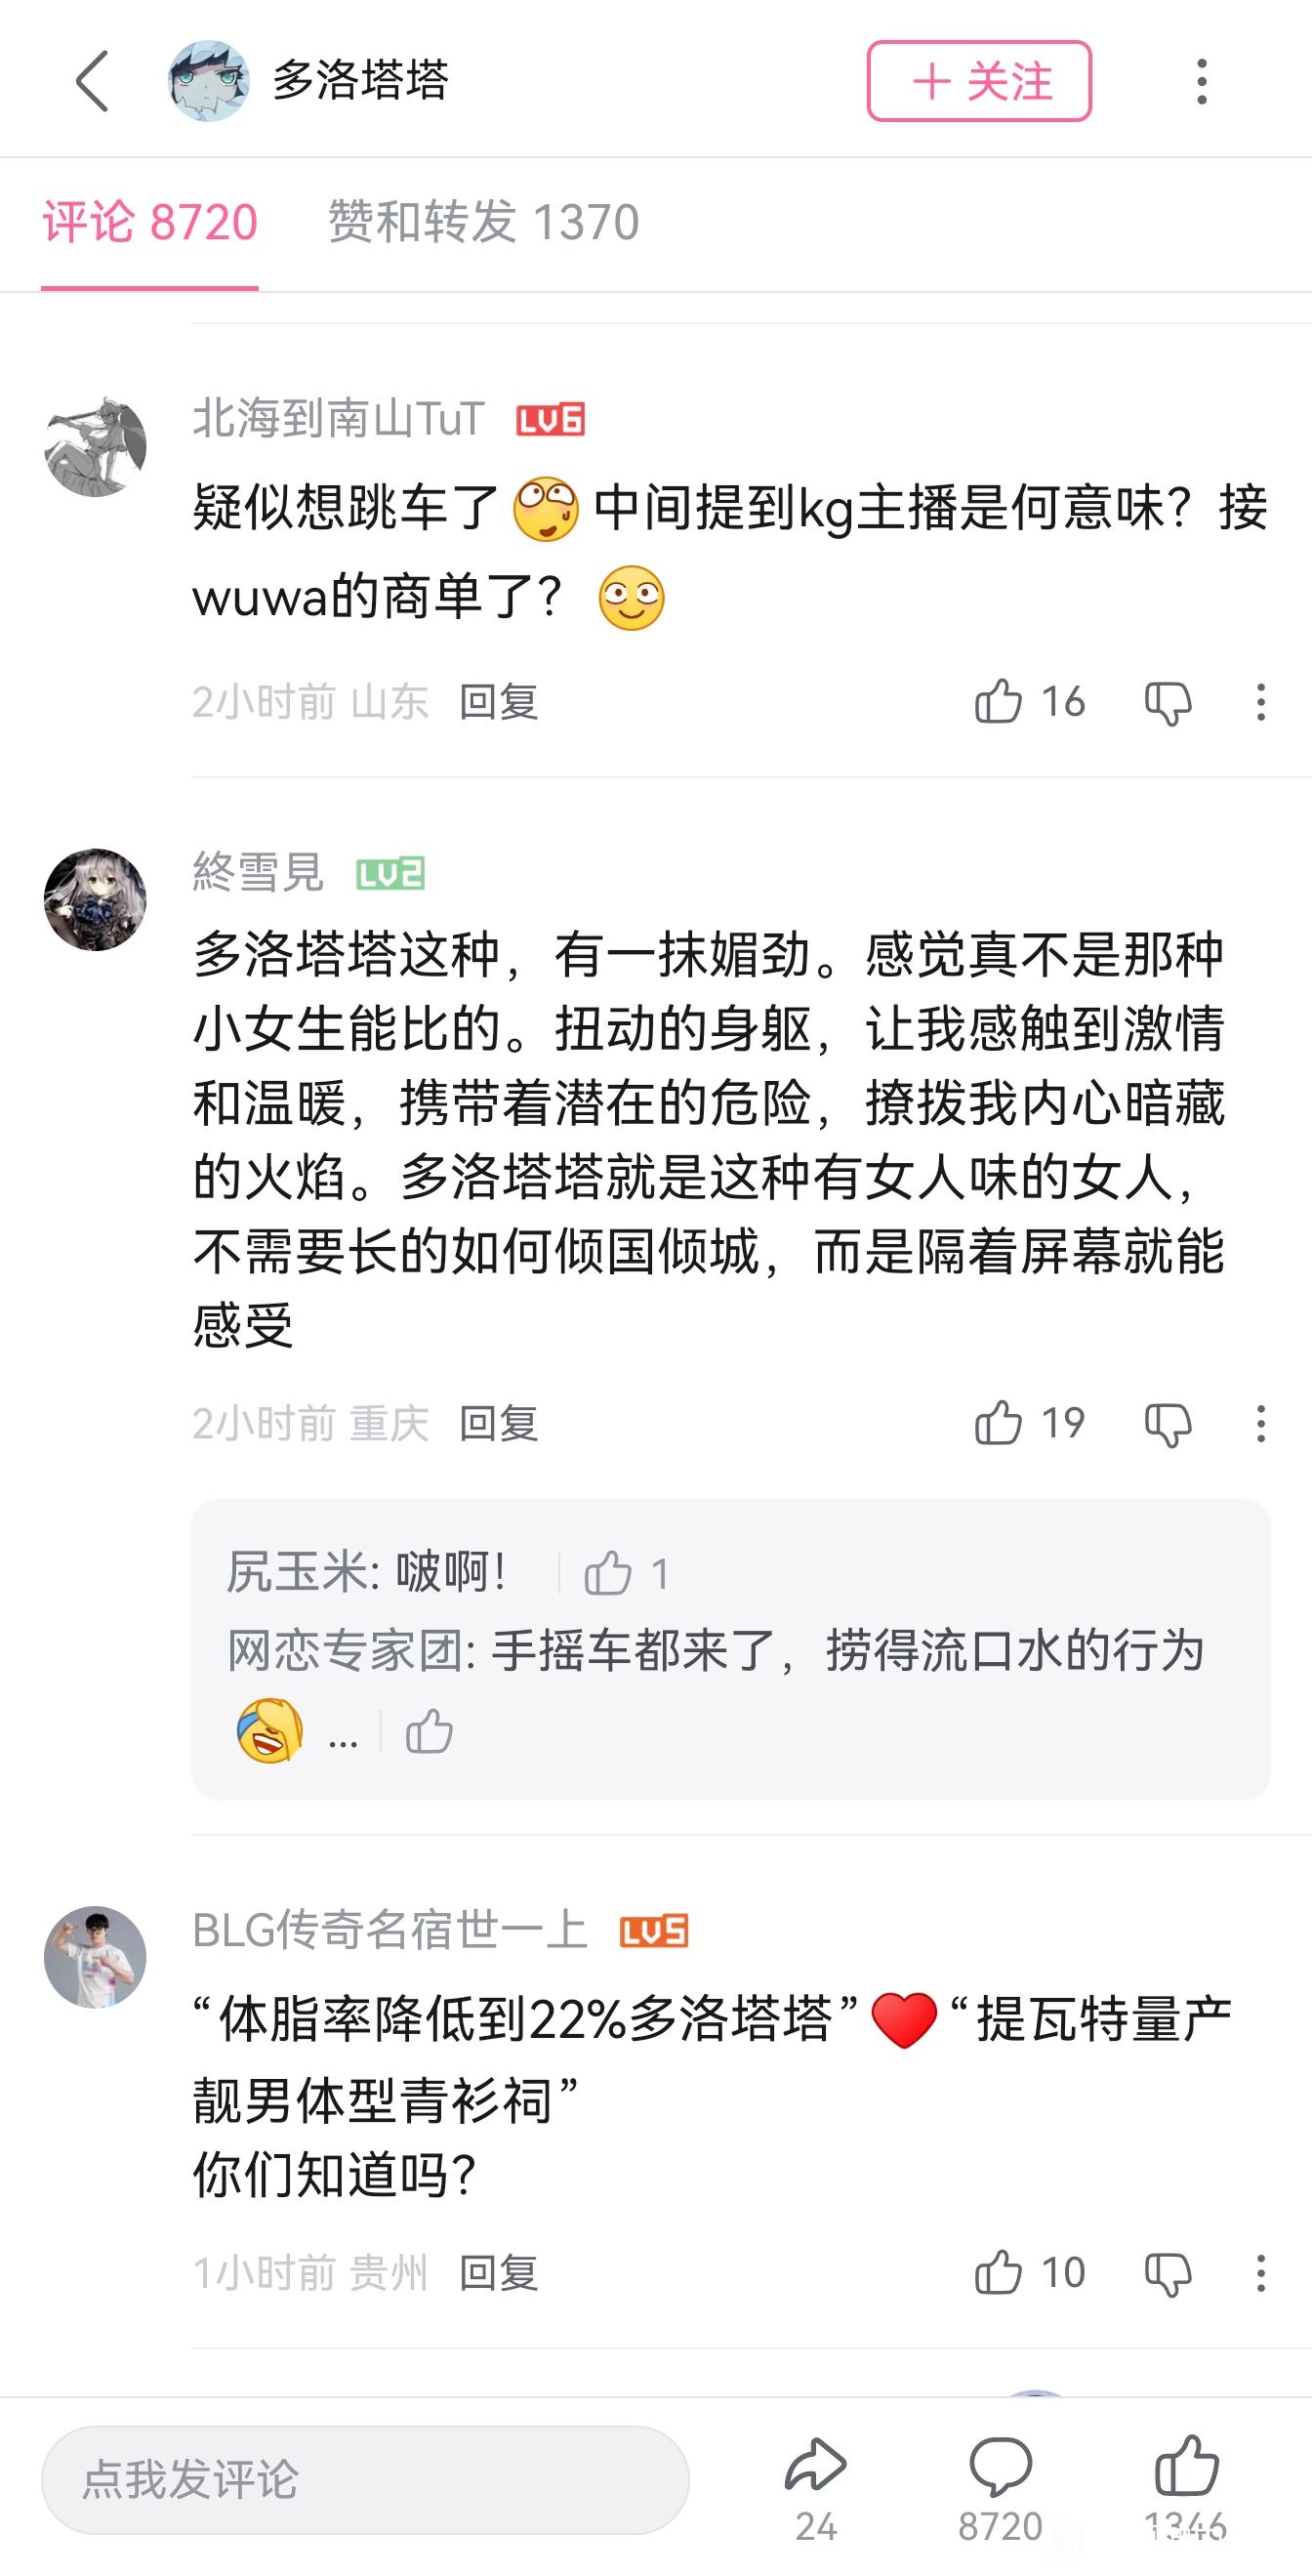Select the 评论 8720 tab
This screenshot has height=2576, width=1312.
pos(150,222)
